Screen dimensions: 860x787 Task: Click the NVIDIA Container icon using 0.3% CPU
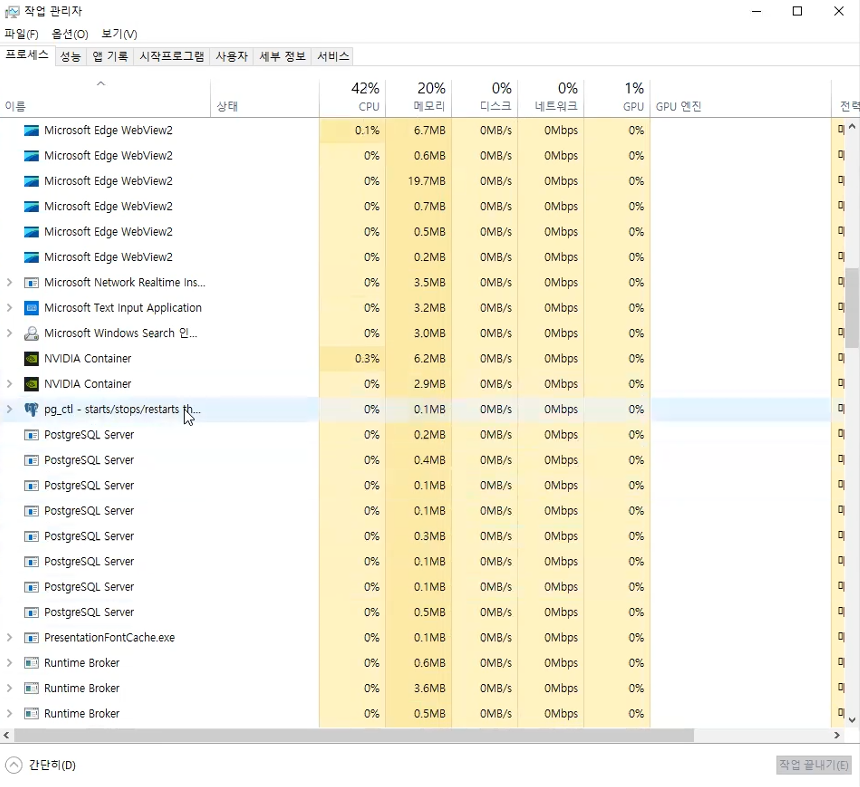(x=31, y=359)
